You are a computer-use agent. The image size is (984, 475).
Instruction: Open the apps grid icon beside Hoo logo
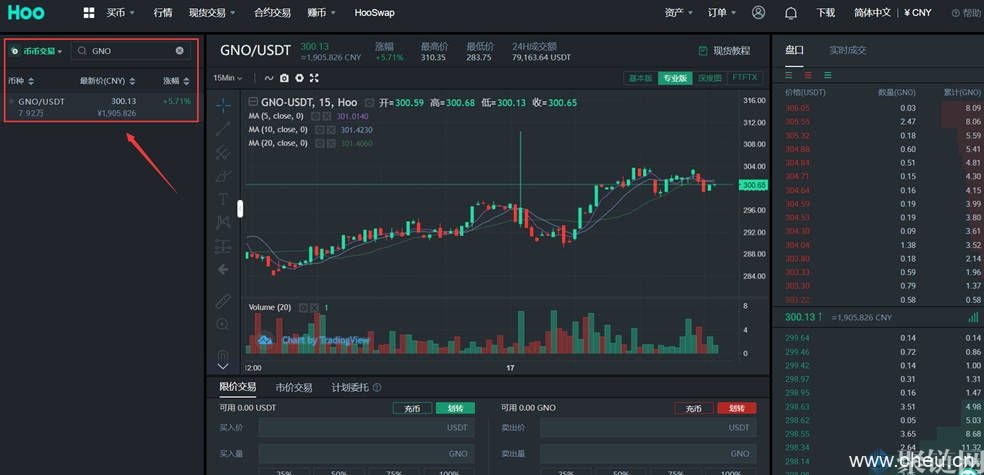click(x=89, y=13)
